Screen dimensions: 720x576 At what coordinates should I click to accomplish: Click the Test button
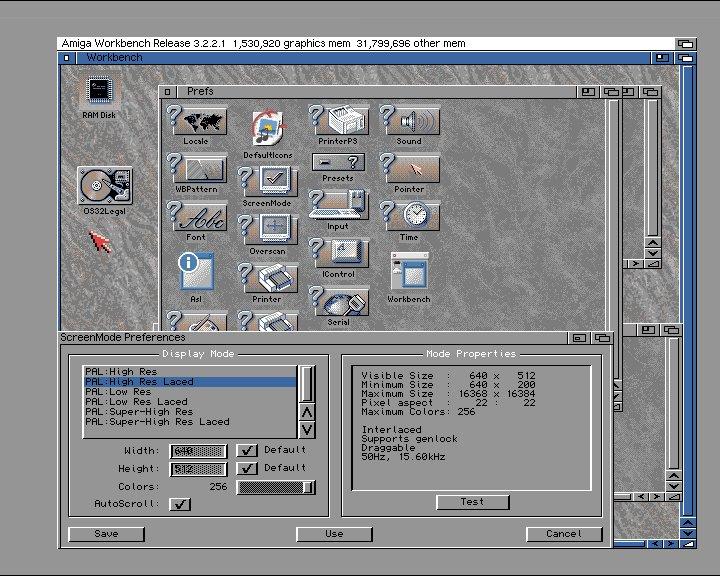[472, 502]
